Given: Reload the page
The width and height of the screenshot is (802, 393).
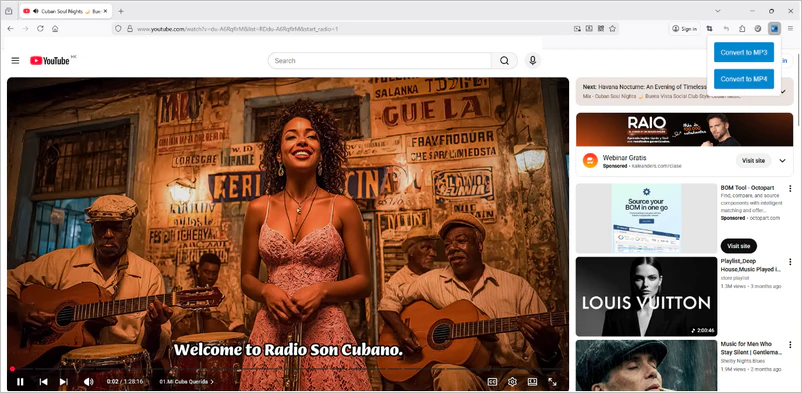Looking at the screenshot, I should [40, 29].
